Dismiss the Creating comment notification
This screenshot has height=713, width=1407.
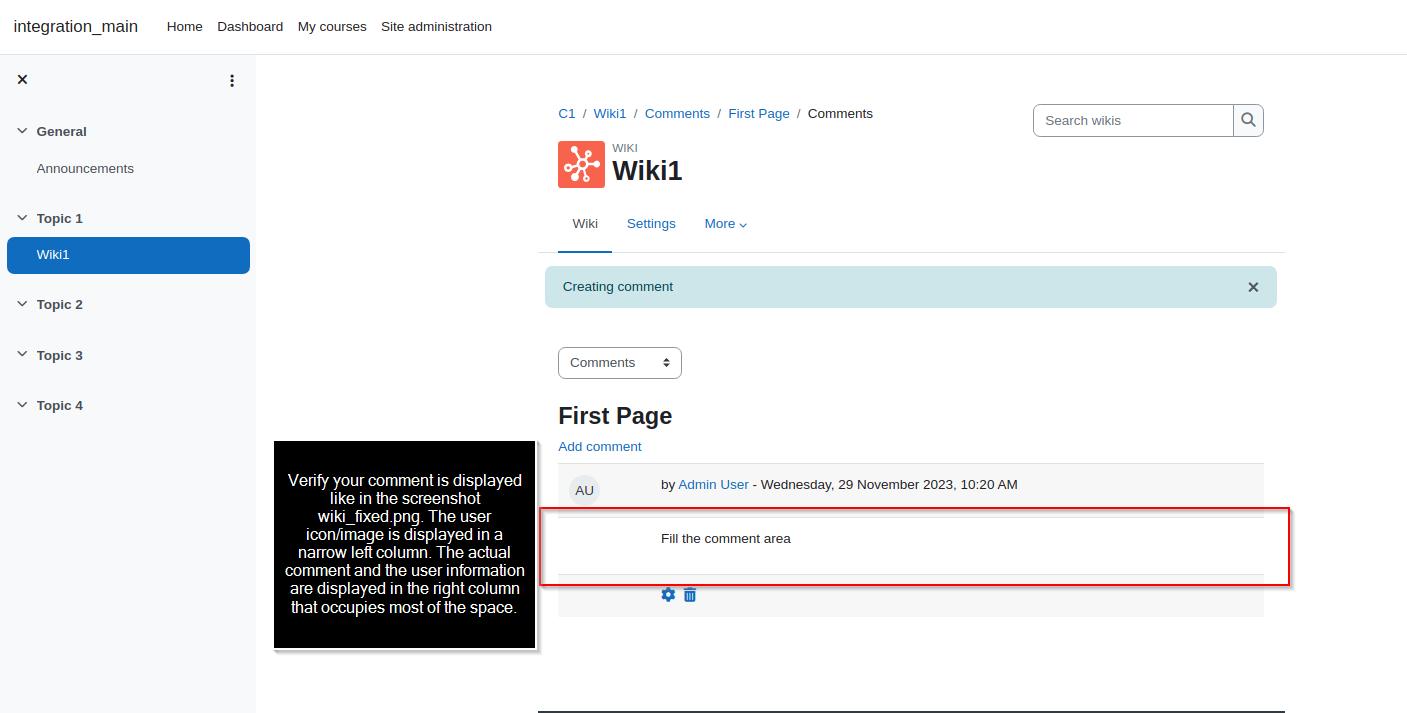pos(1253,287)
